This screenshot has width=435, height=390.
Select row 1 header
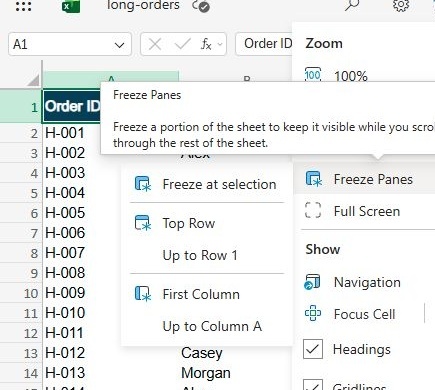(21, 107)
